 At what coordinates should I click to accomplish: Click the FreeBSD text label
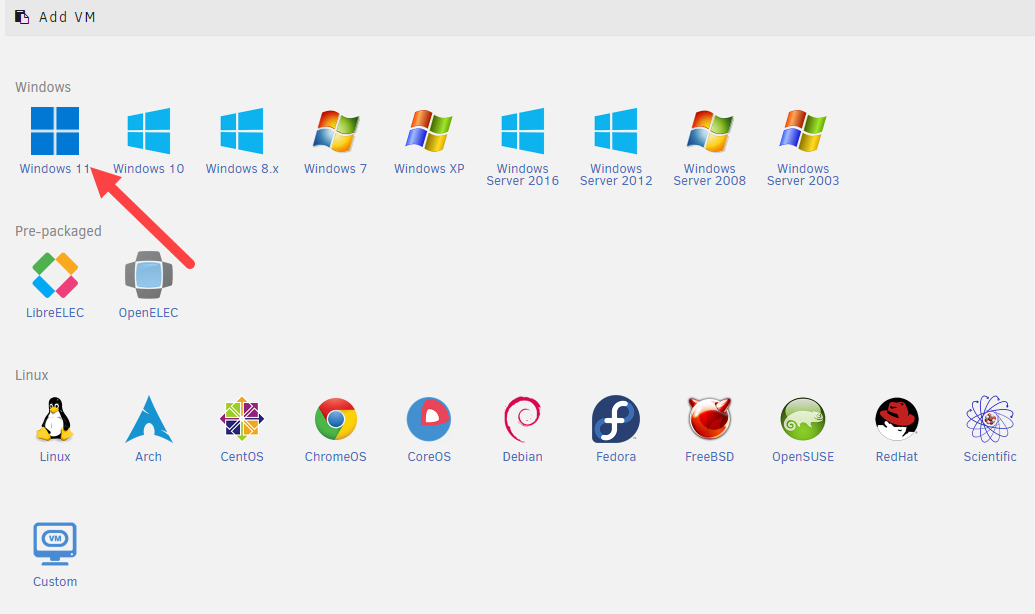coord(710,457)
